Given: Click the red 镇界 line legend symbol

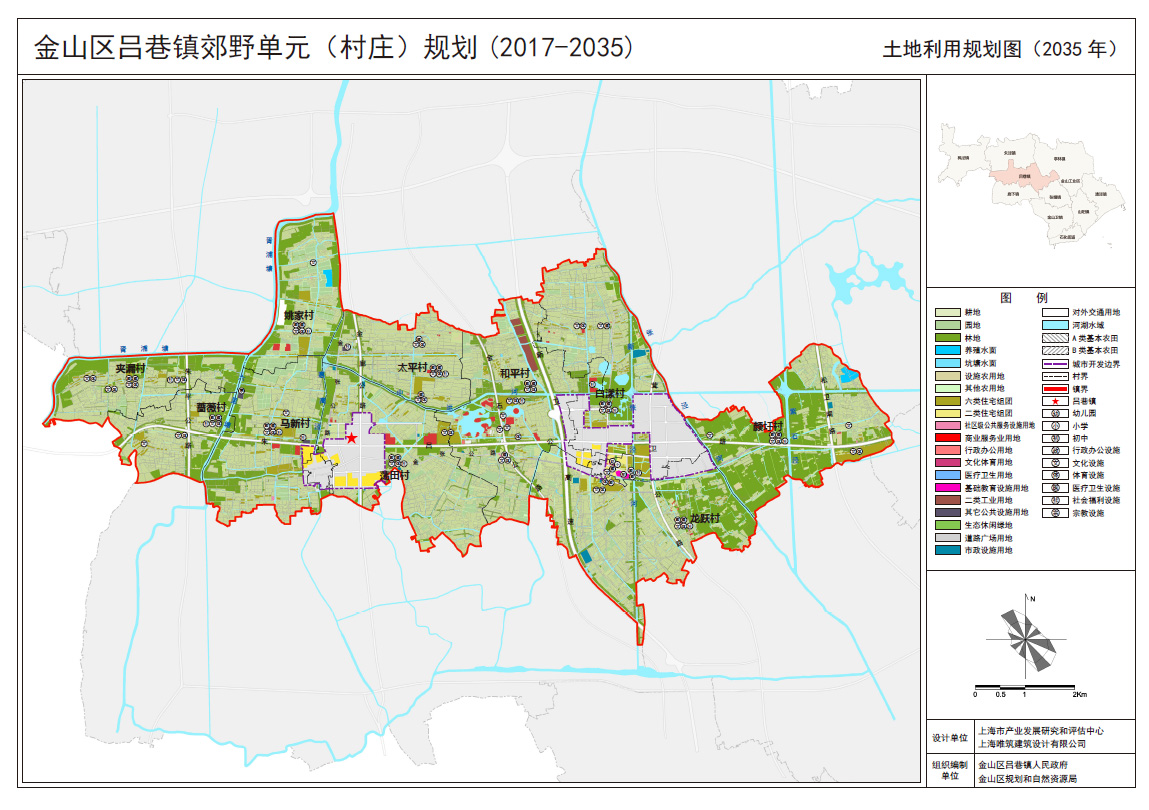Looking at the screenshot, I should click(1055, 389).
